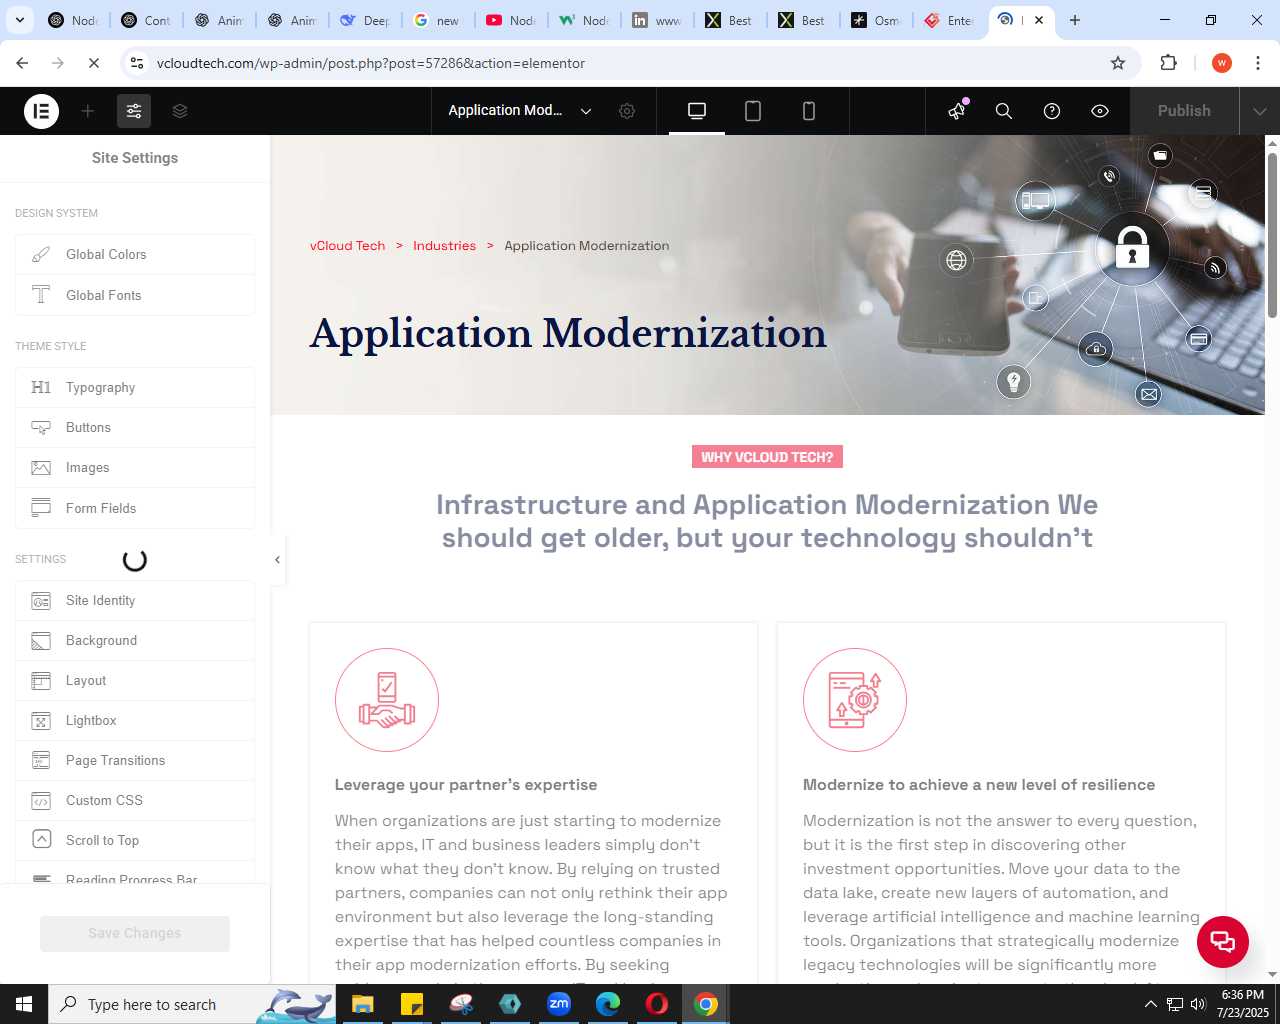Screen dimensions: 1280x1024
Task: Open Zoom from the taskbar
Action: 559,1004
